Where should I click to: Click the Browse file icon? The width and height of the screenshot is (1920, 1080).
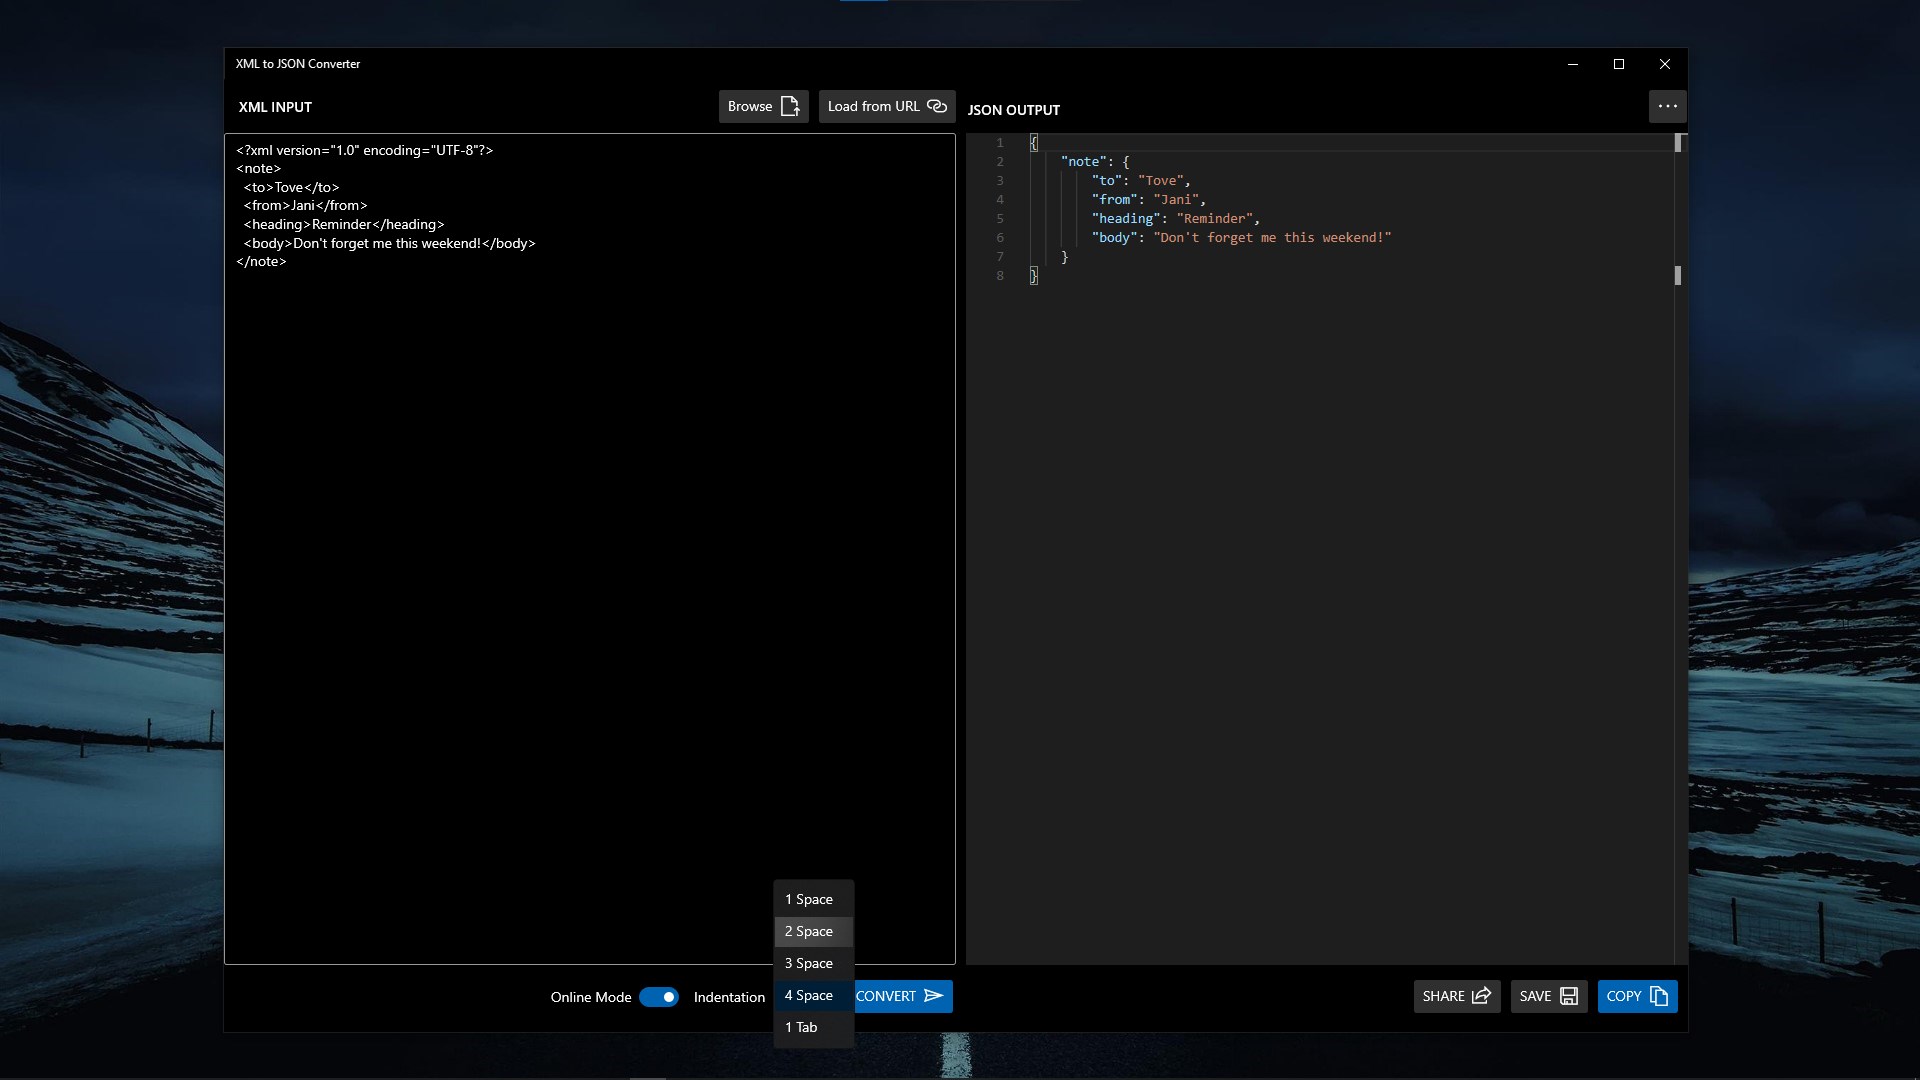point(790,106)
